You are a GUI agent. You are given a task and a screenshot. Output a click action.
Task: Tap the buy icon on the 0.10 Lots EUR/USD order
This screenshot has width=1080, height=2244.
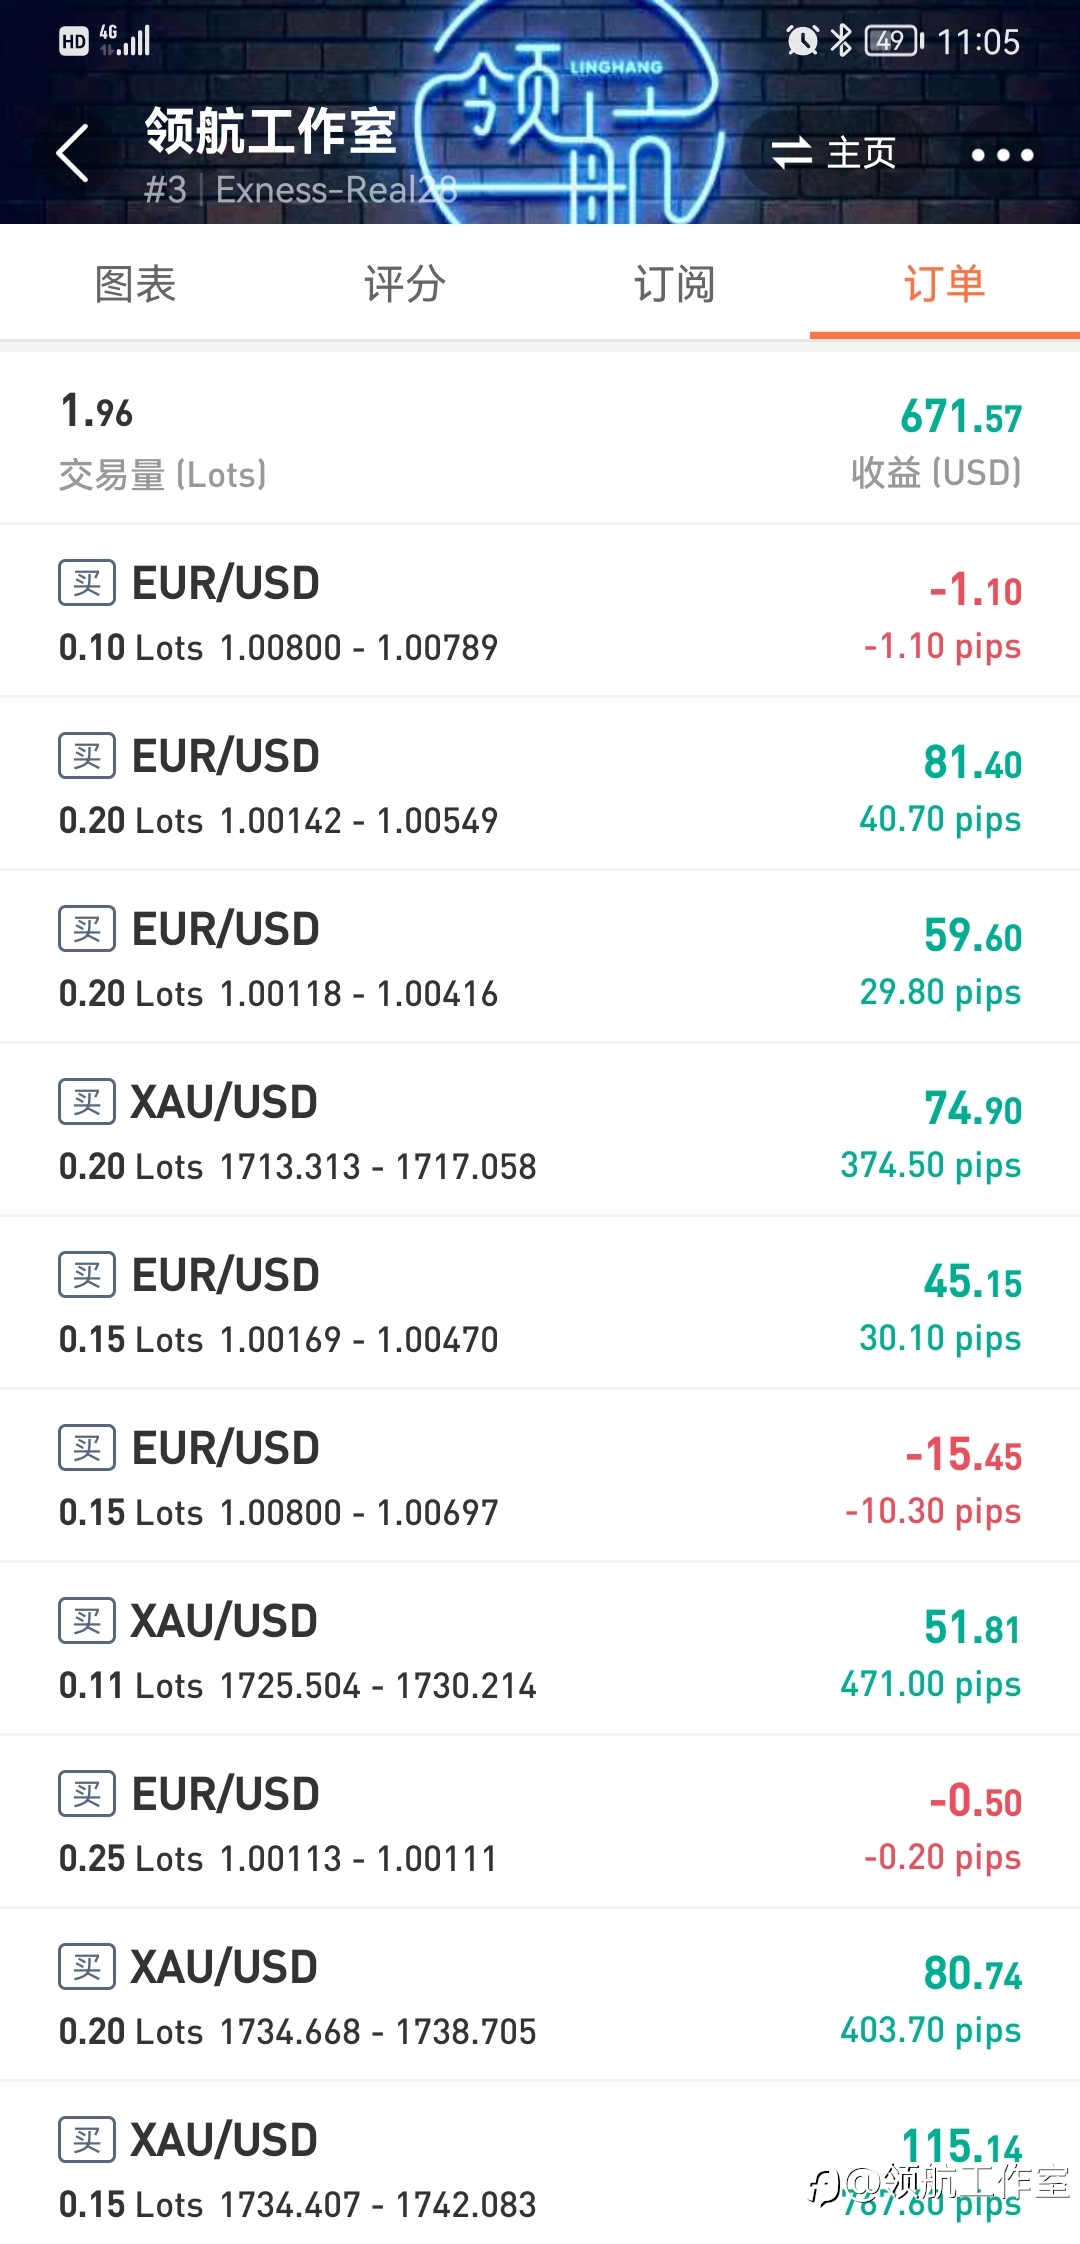tap(87, 583)
